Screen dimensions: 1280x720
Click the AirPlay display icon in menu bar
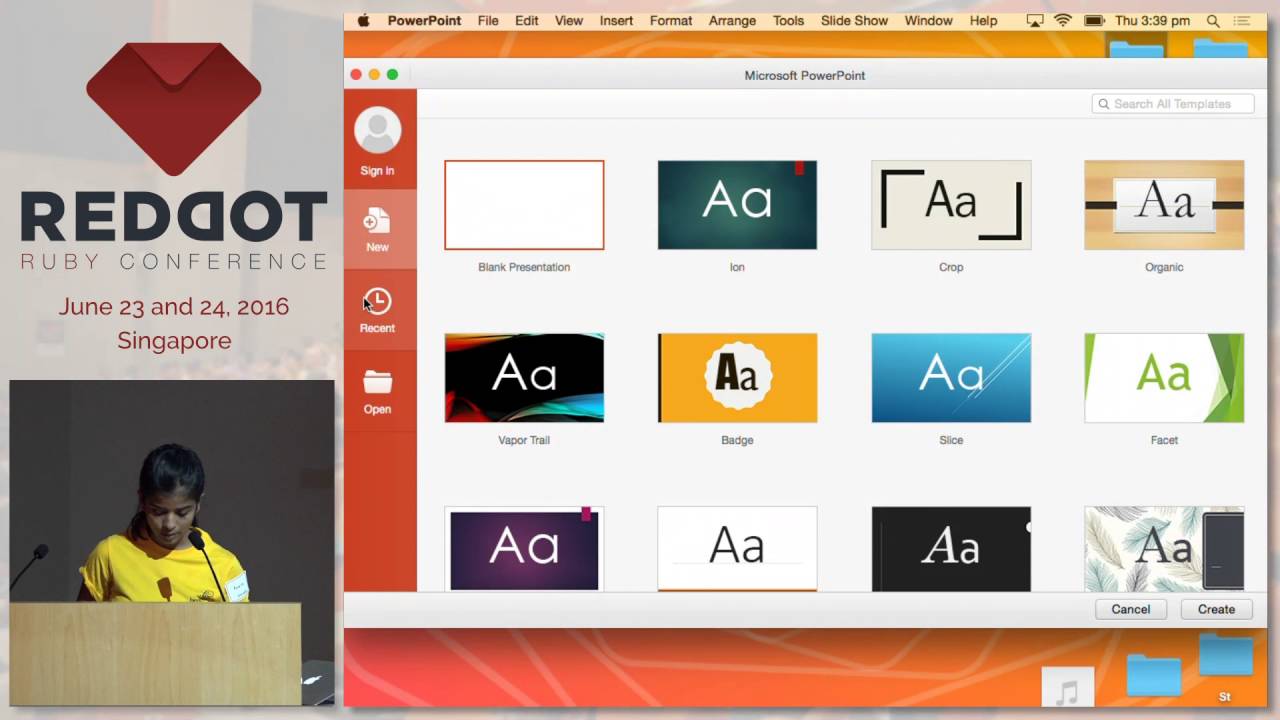pos(1035,20)
